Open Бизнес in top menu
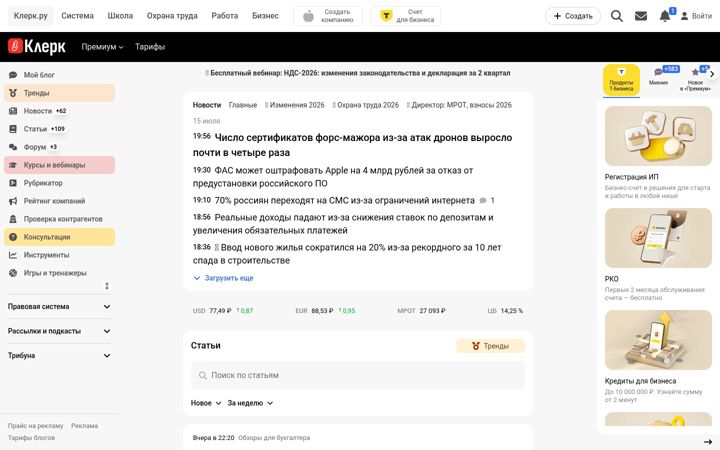720x450 pixels. pyautogui.click(x=265, y=16)
